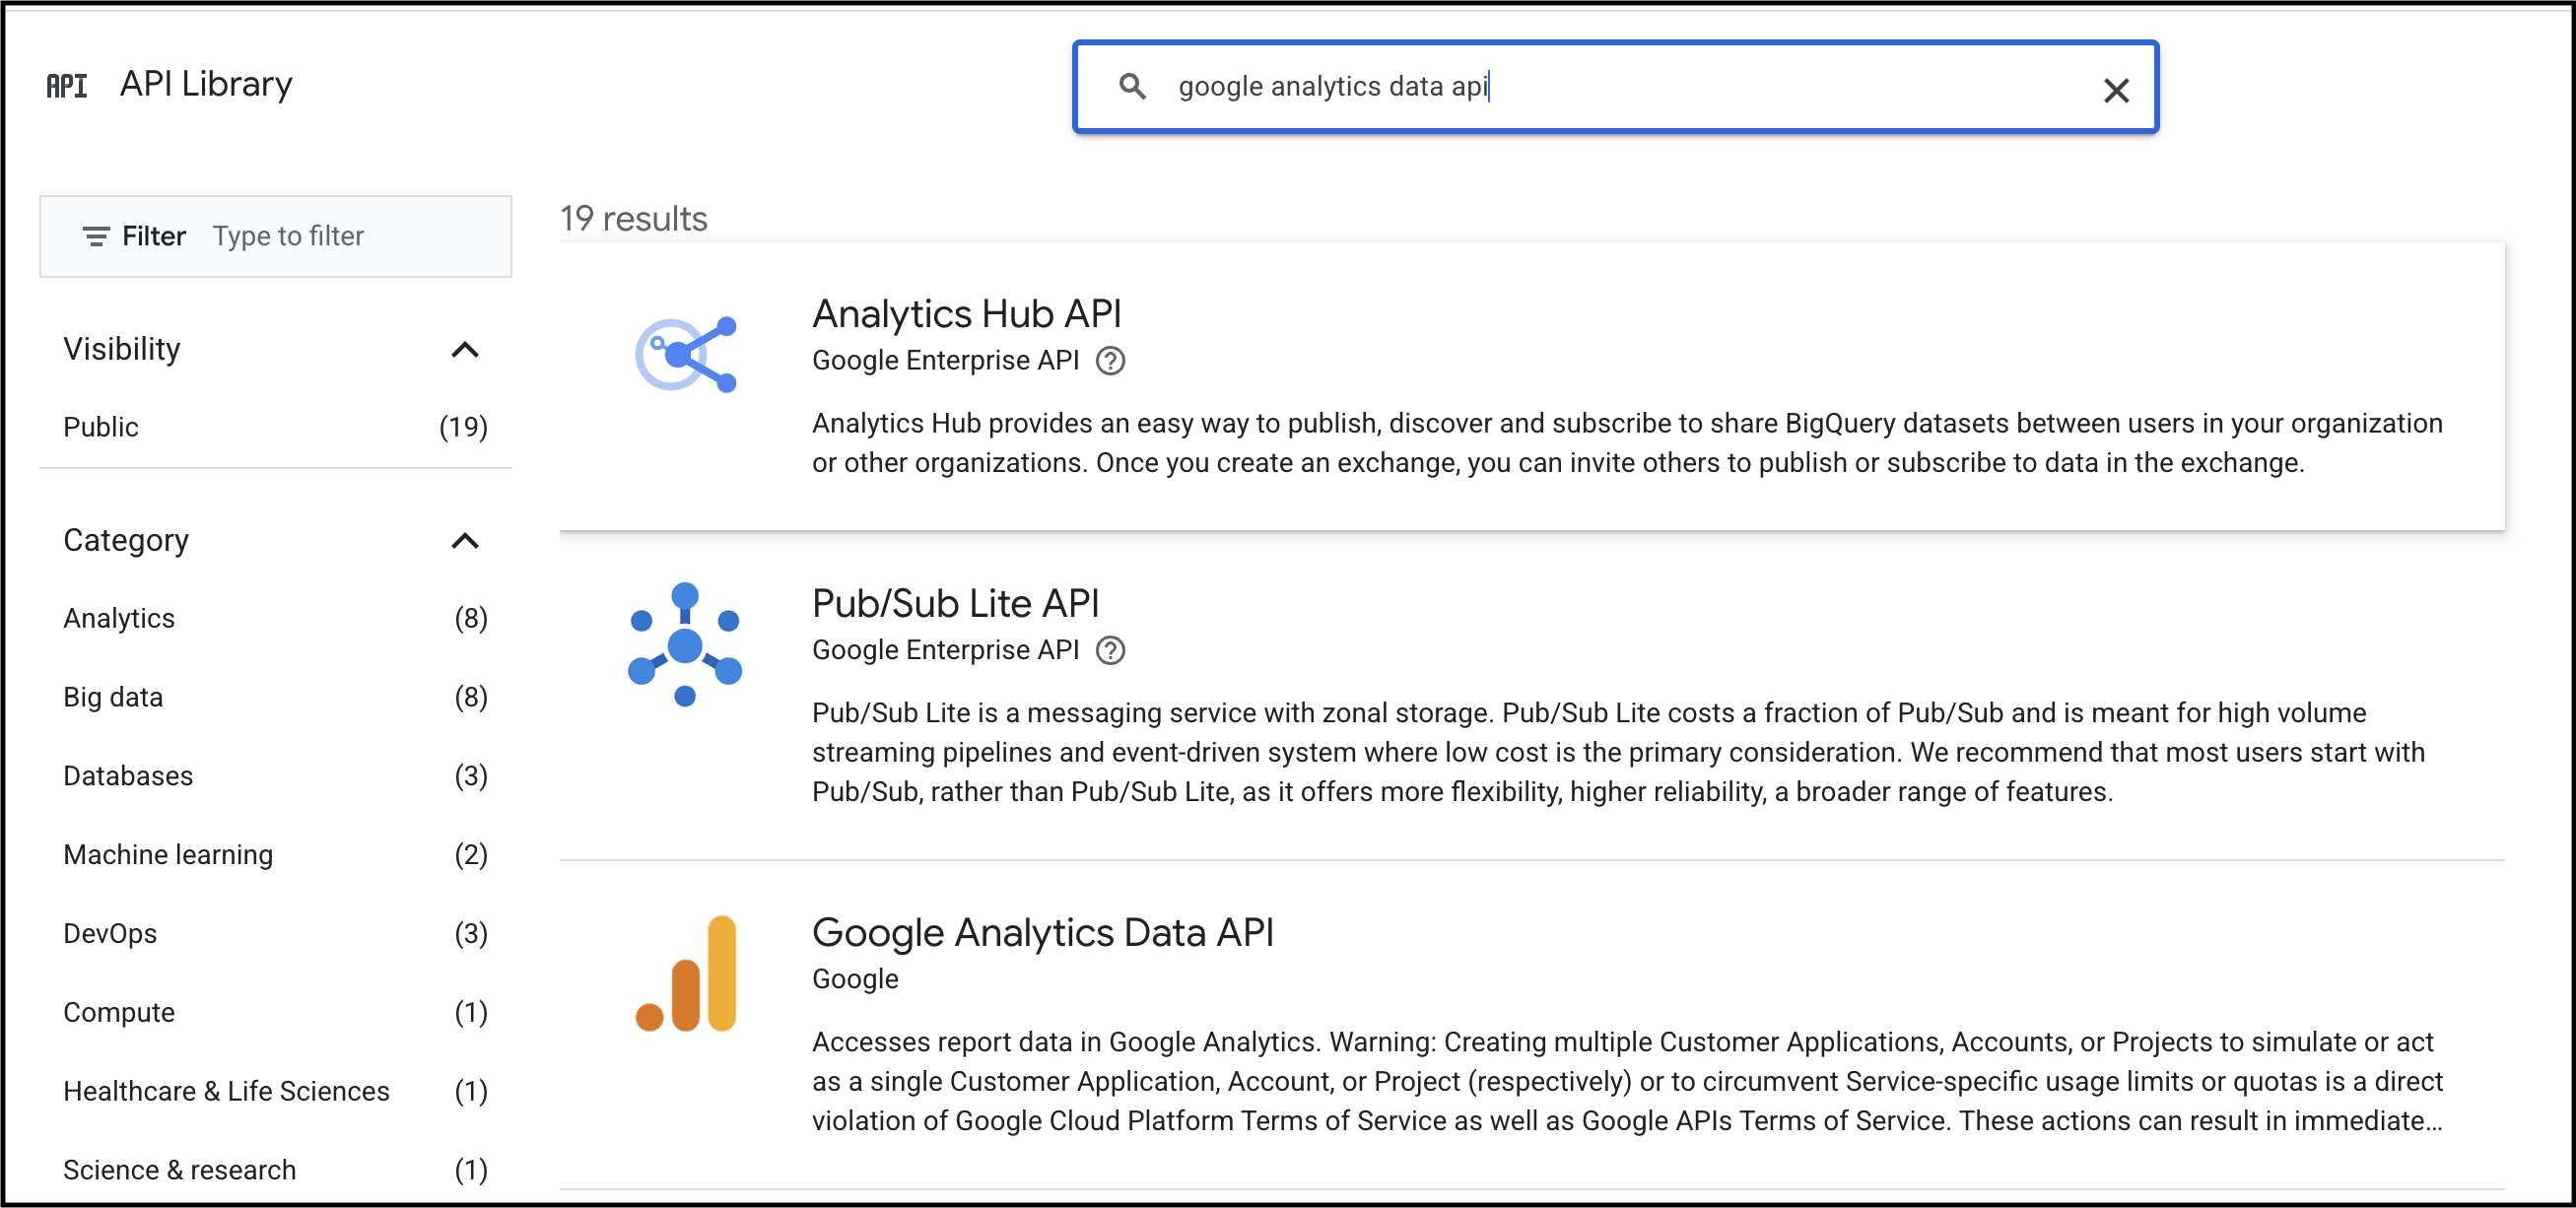2576x1208 pixels.
Task: Filter by Science & research category
Action: tap(275, 1170)
